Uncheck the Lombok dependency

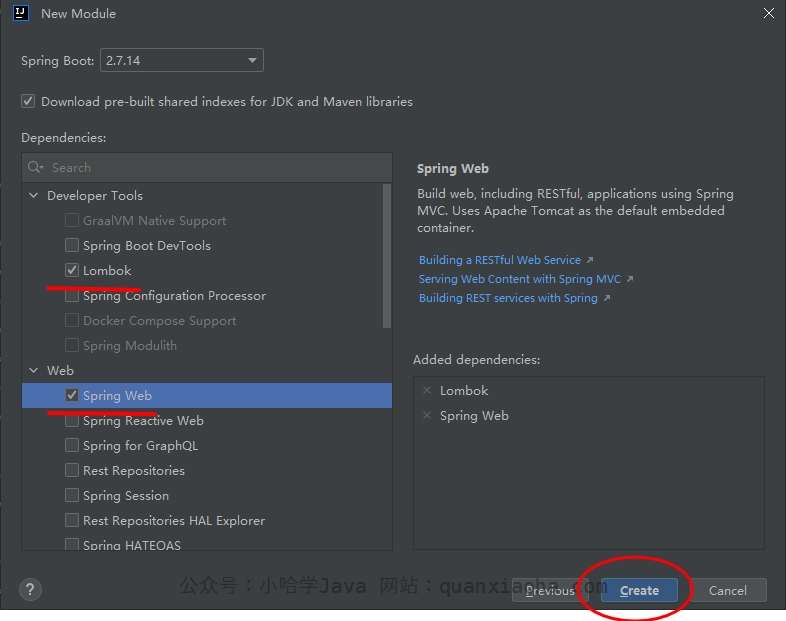(72, 270)
